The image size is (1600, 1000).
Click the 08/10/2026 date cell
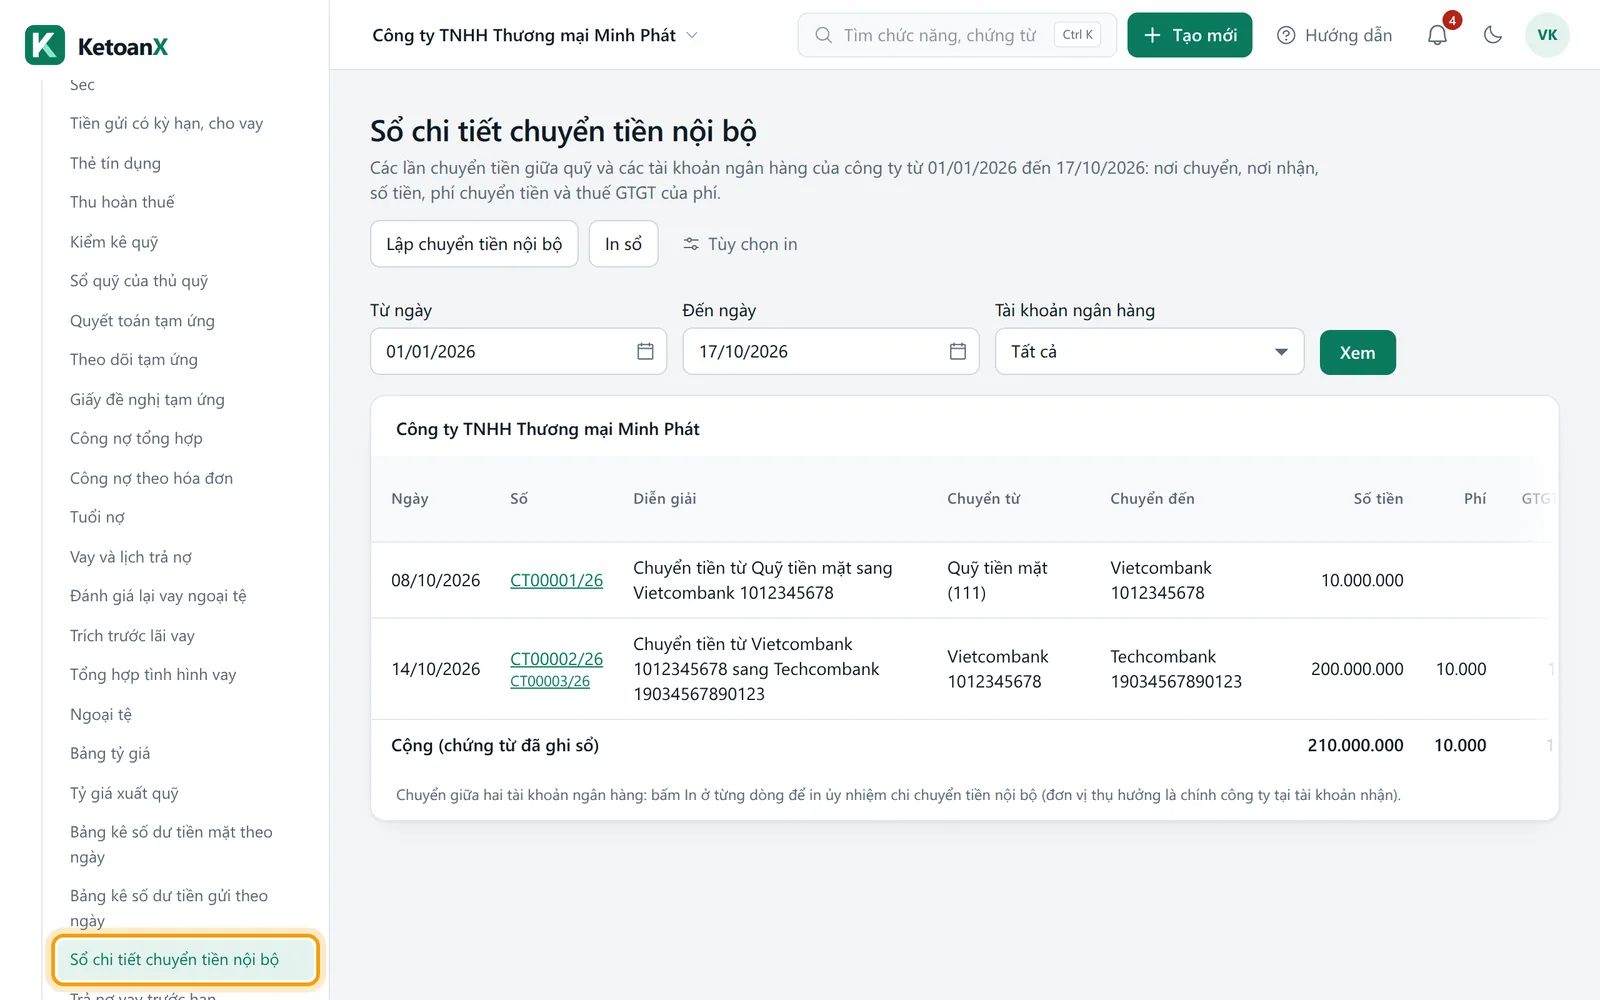coord(435,580)
